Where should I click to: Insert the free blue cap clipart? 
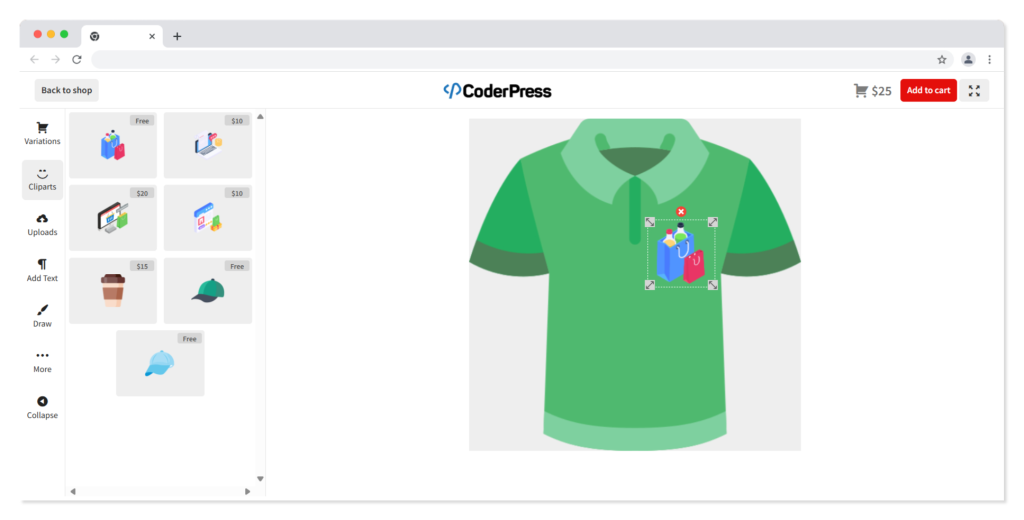click(160, 363)
